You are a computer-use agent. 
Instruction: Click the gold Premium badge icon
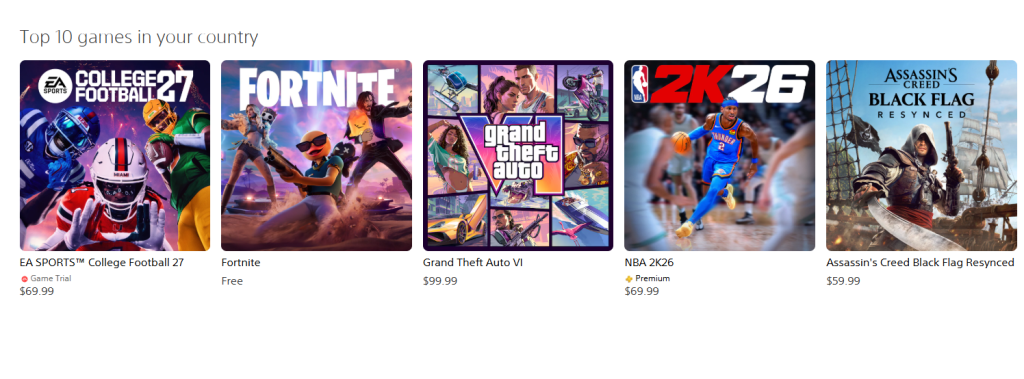[x=629, y=279]
